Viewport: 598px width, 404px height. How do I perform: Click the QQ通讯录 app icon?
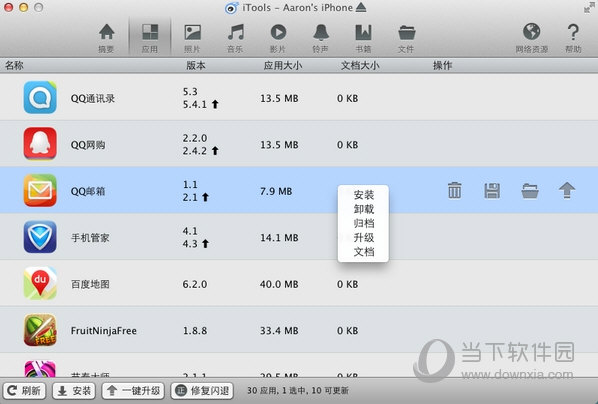(40, 97)
